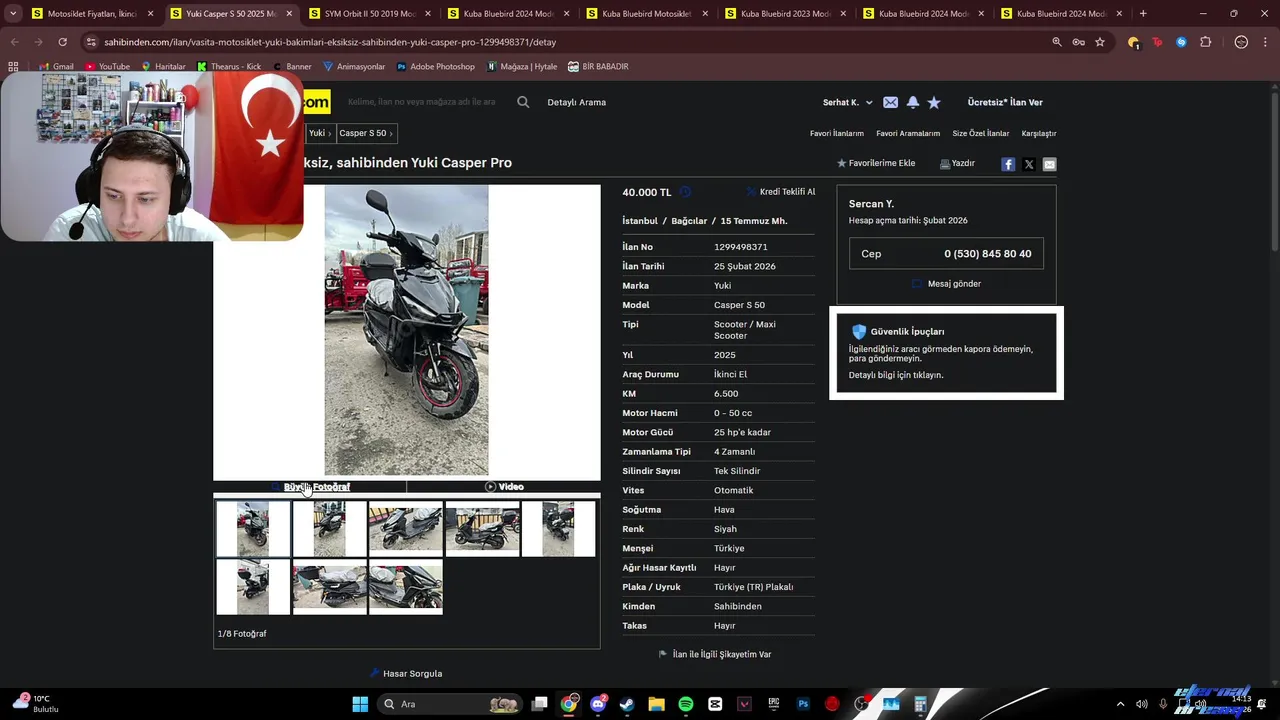Screen dimensions: 1280x720
Task: Click the Yuki breadcrumb link
Action: click(x=316, y=133)
